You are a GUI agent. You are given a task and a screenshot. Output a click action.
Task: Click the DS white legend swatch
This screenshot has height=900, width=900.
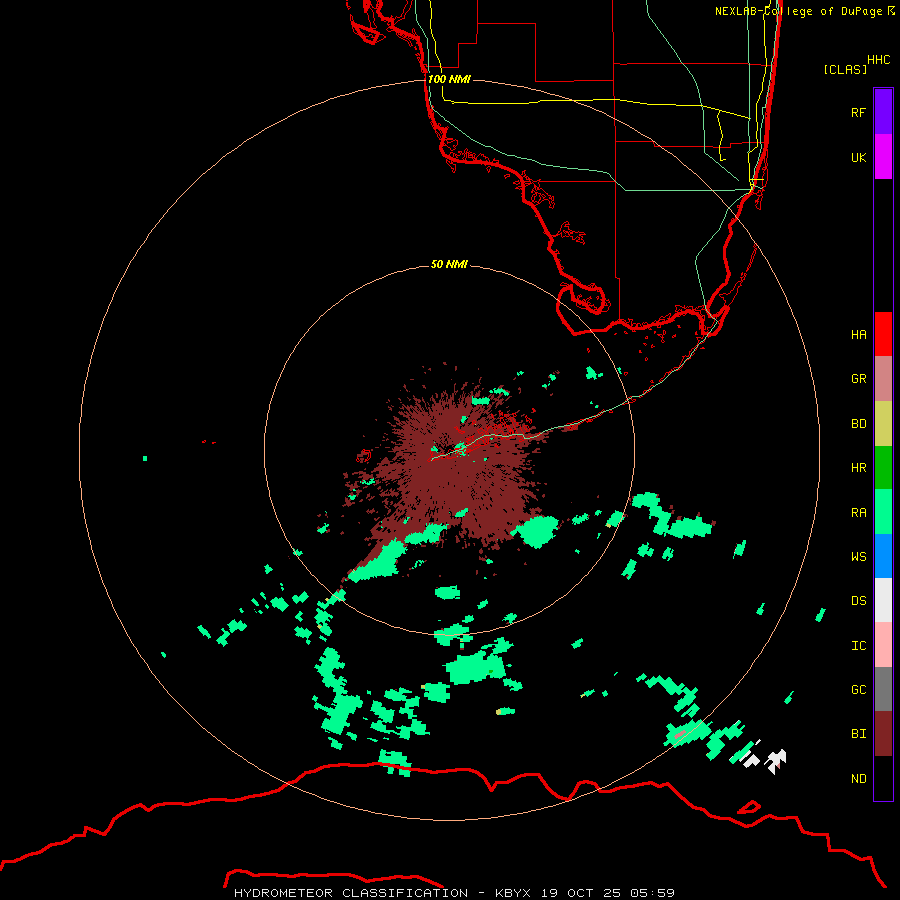tap(883, 600)
